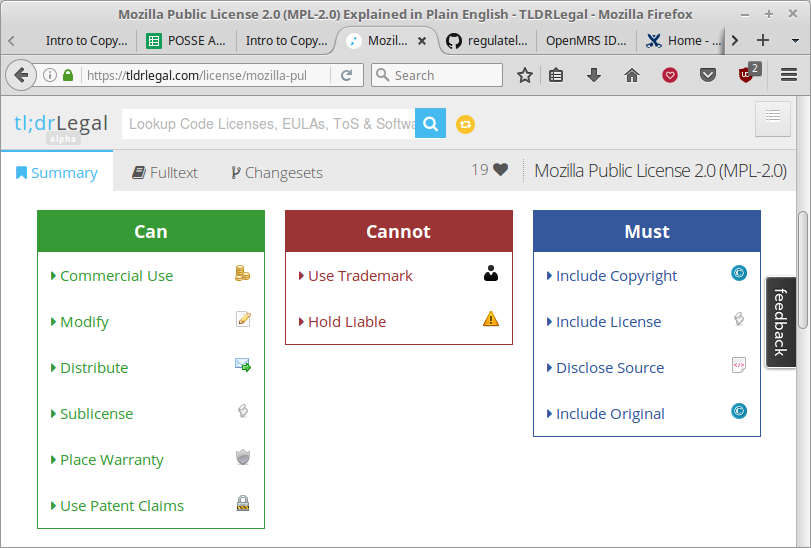Viewport: 811px width, 548px height.
Task: Open a new tab with the plus button
Action: tap(763, 40)
